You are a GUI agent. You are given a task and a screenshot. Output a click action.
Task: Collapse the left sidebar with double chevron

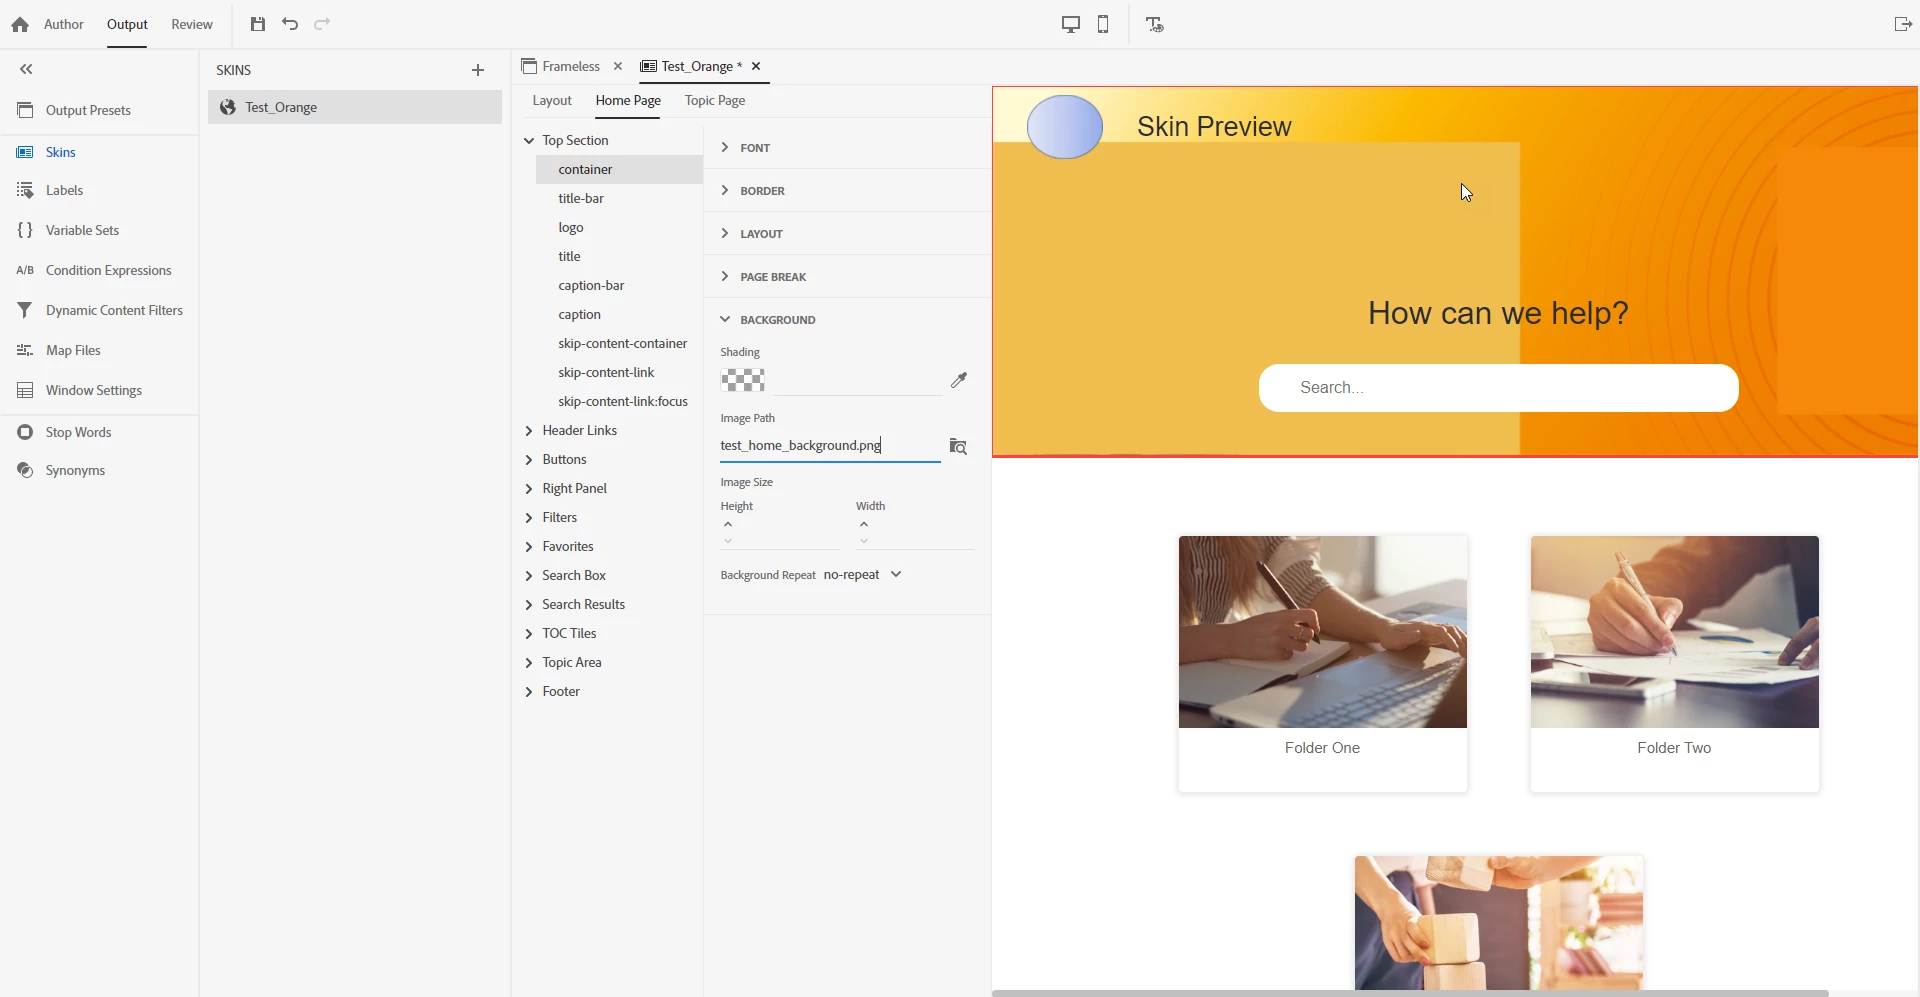[x=26, y=69]
